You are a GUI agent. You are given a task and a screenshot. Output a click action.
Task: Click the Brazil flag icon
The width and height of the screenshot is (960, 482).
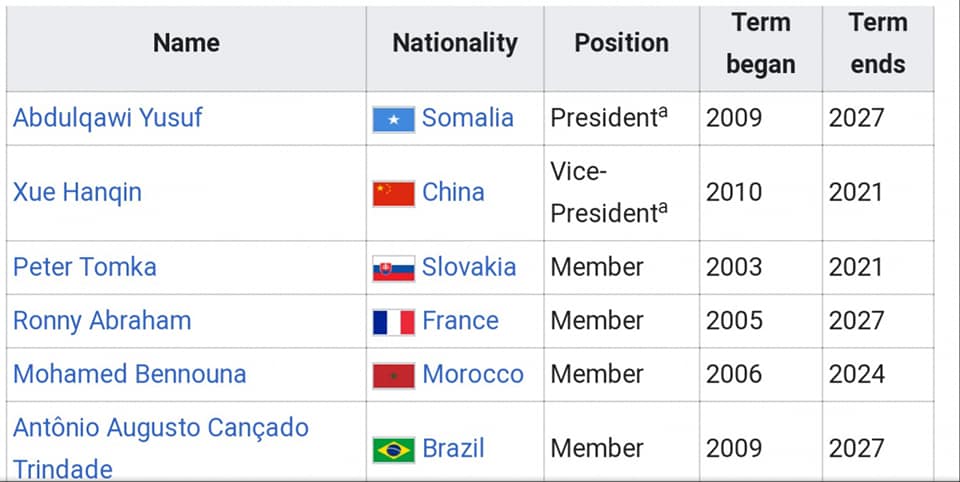(393, 449)
